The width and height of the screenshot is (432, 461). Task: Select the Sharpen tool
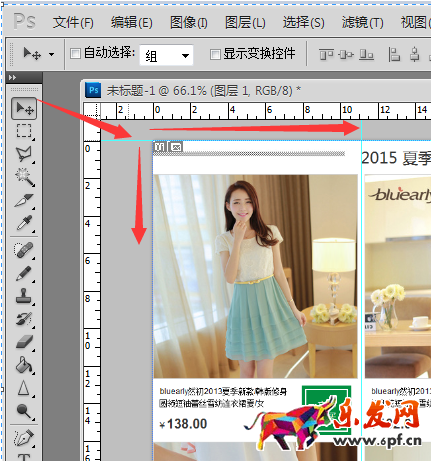(x=24, y=388)
